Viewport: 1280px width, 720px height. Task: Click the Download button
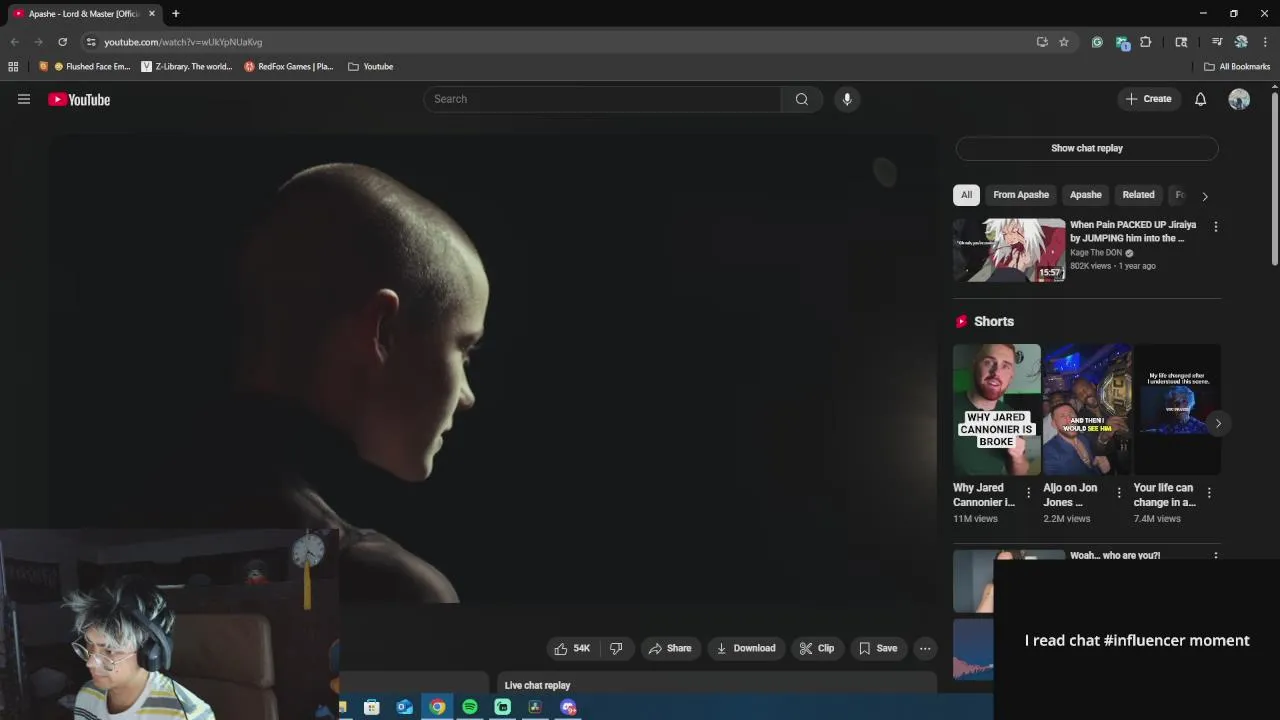[x=746, y=648]
